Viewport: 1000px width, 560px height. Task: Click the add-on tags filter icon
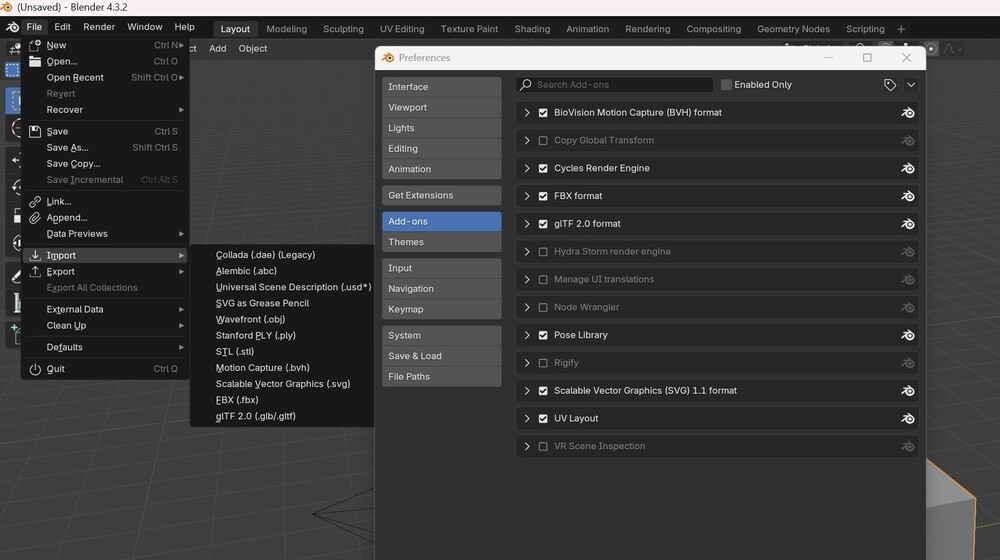pos(890,85)
